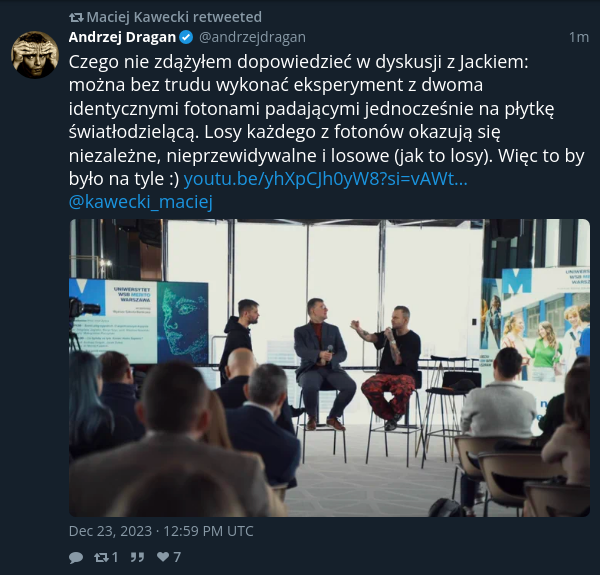Click the quote marks icon

pos(137,557)
